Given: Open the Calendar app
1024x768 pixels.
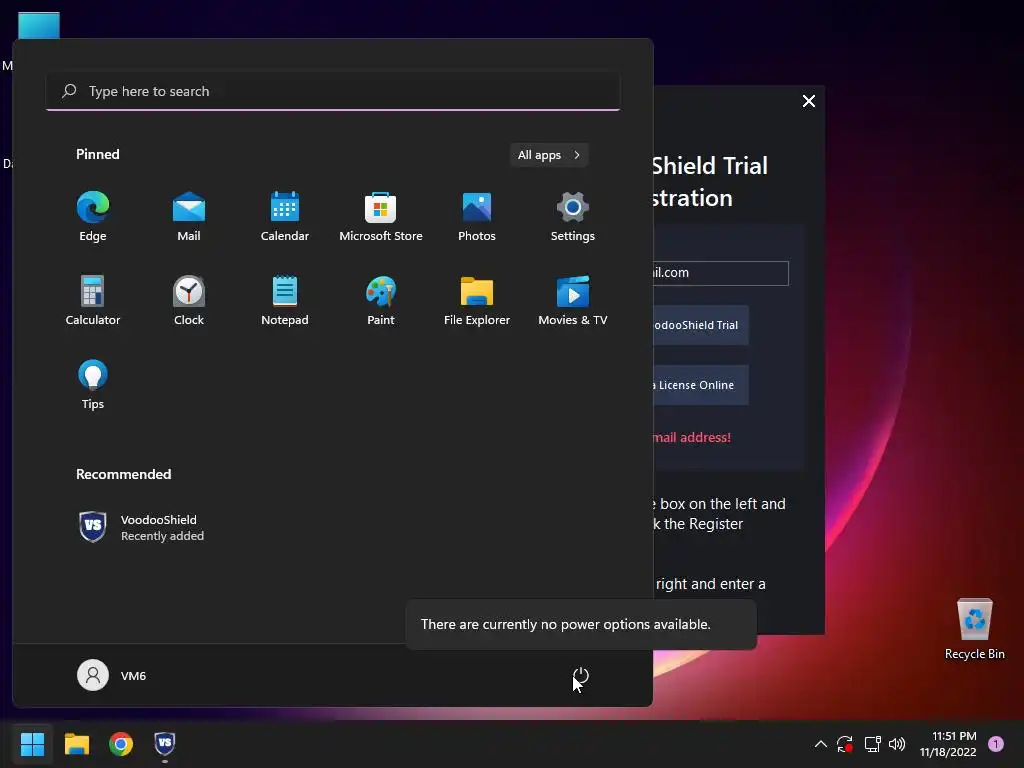Looking at the screenshot, I should (x=285, y=217).
